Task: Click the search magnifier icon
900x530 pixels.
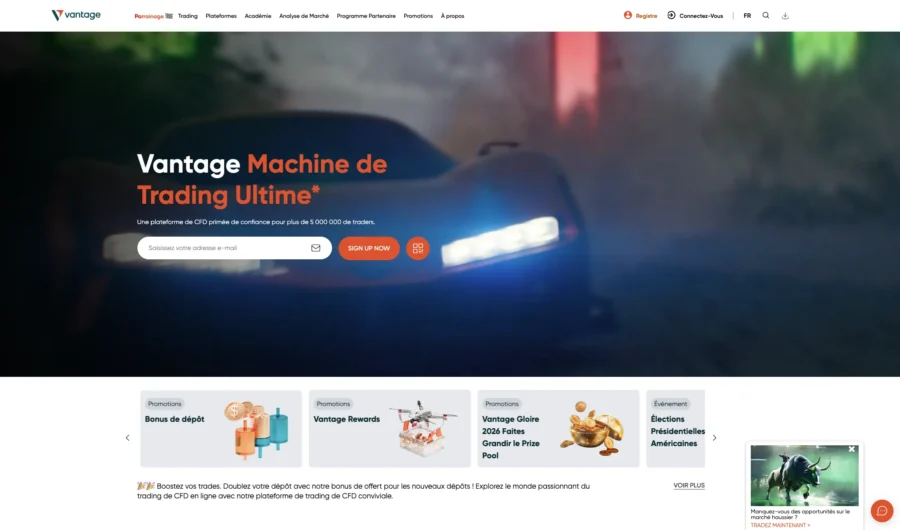Action: [x=766, y=16]
